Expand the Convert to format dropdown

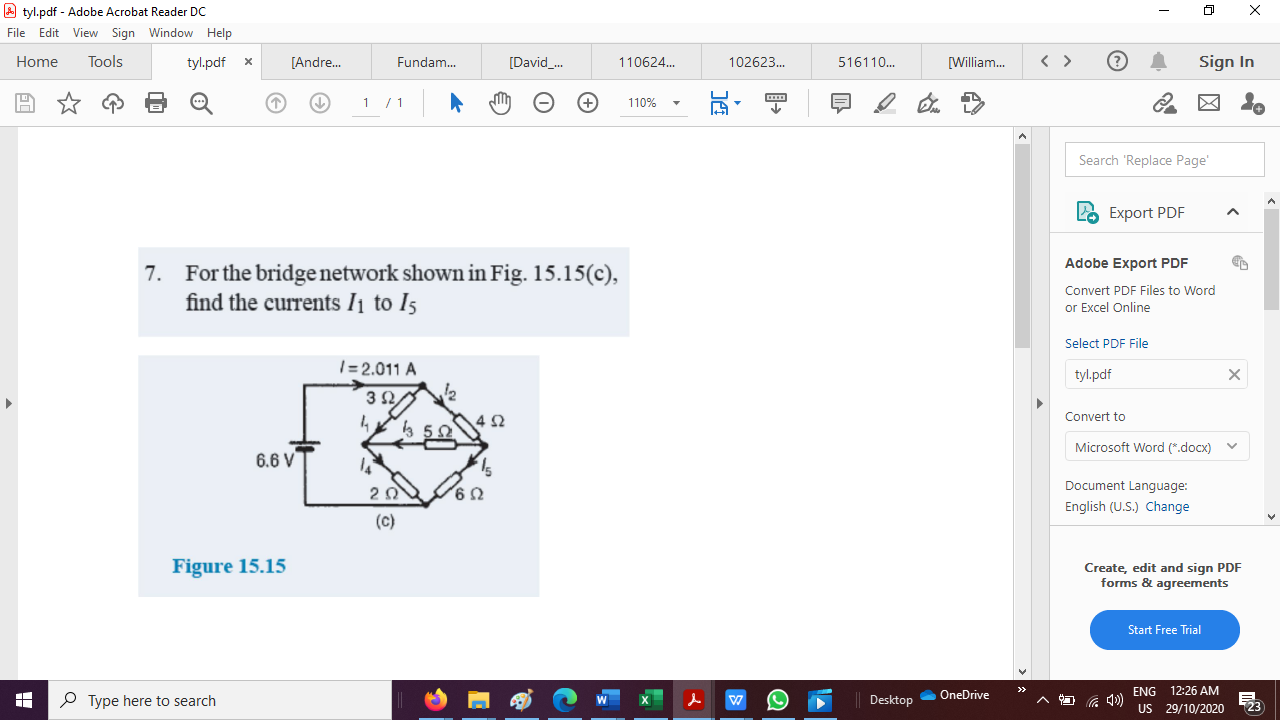[1232, 446]
